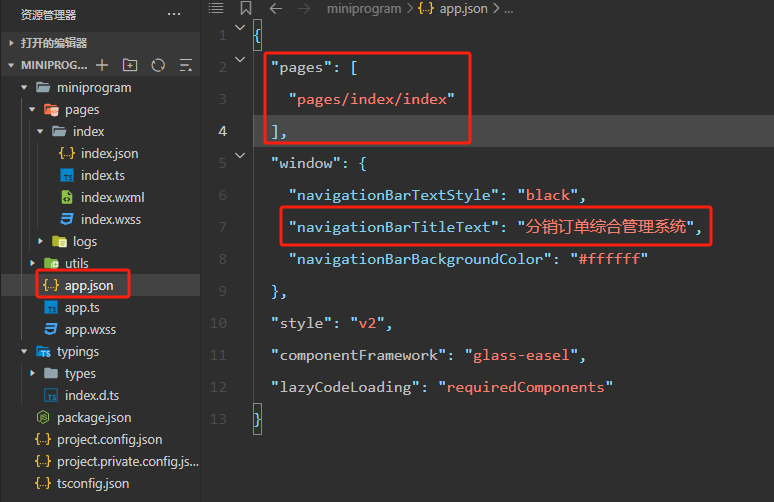Open app.ts file
Viewport: 774px width, 502px height.
tap(82, 308)
